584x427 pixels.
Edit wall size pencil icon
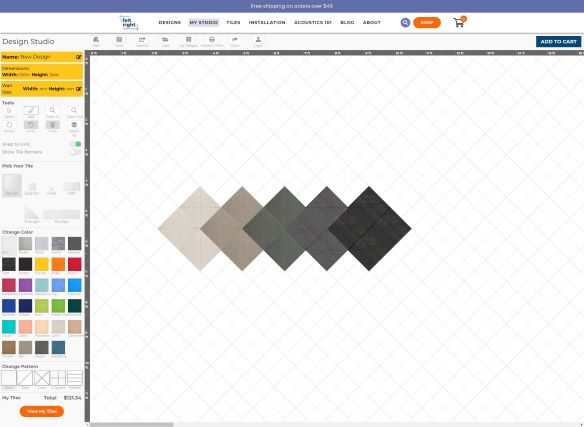79,89
